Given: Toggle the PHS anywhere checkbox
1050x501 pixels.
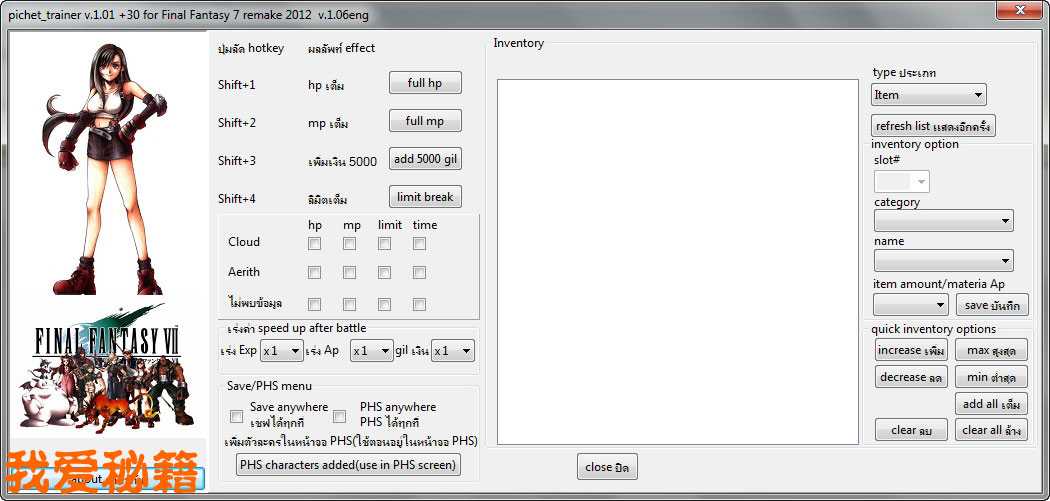Looking at the screenshot, I should point(340,415).
